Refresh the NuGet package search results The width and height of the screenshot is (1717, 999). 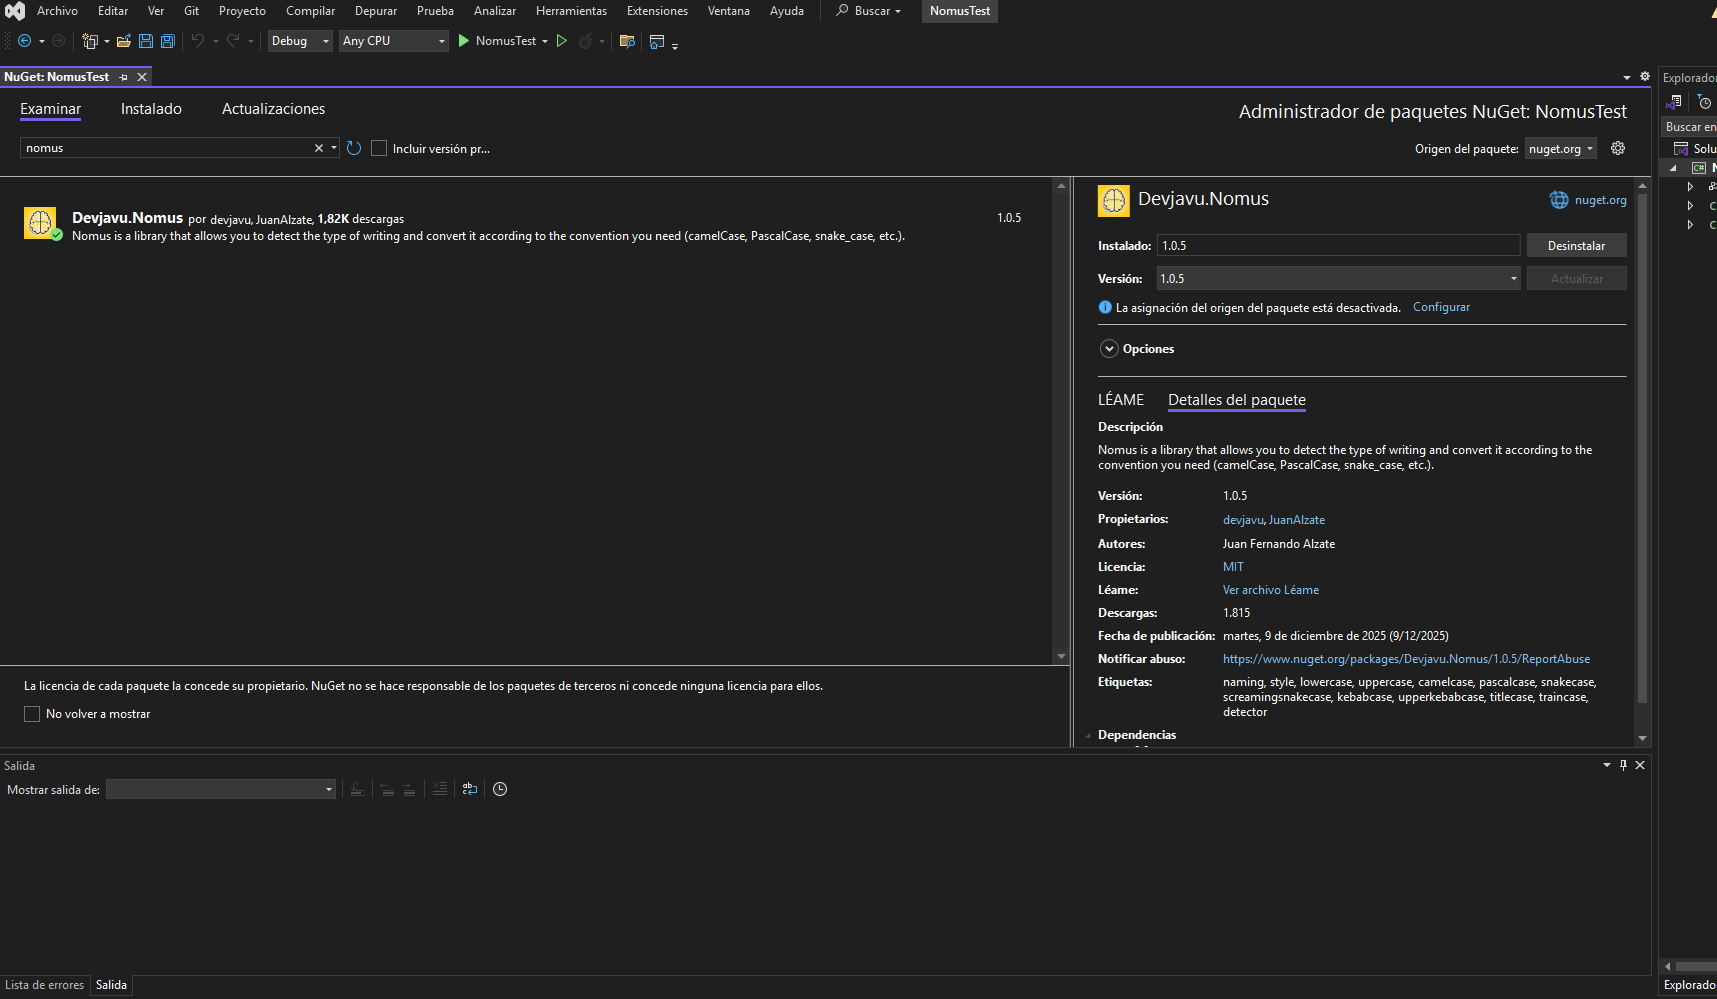[354, 148]
